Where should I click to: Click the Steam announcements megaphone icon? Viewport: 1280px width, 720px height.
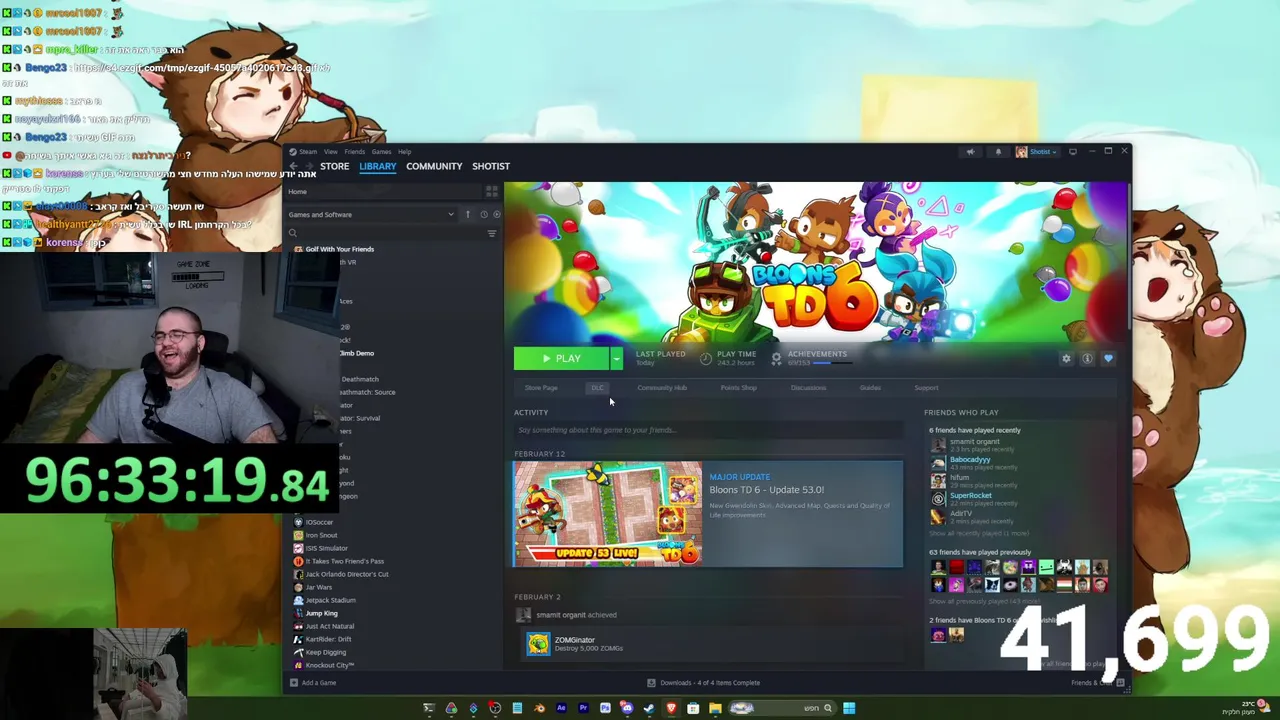coord(970,152)
